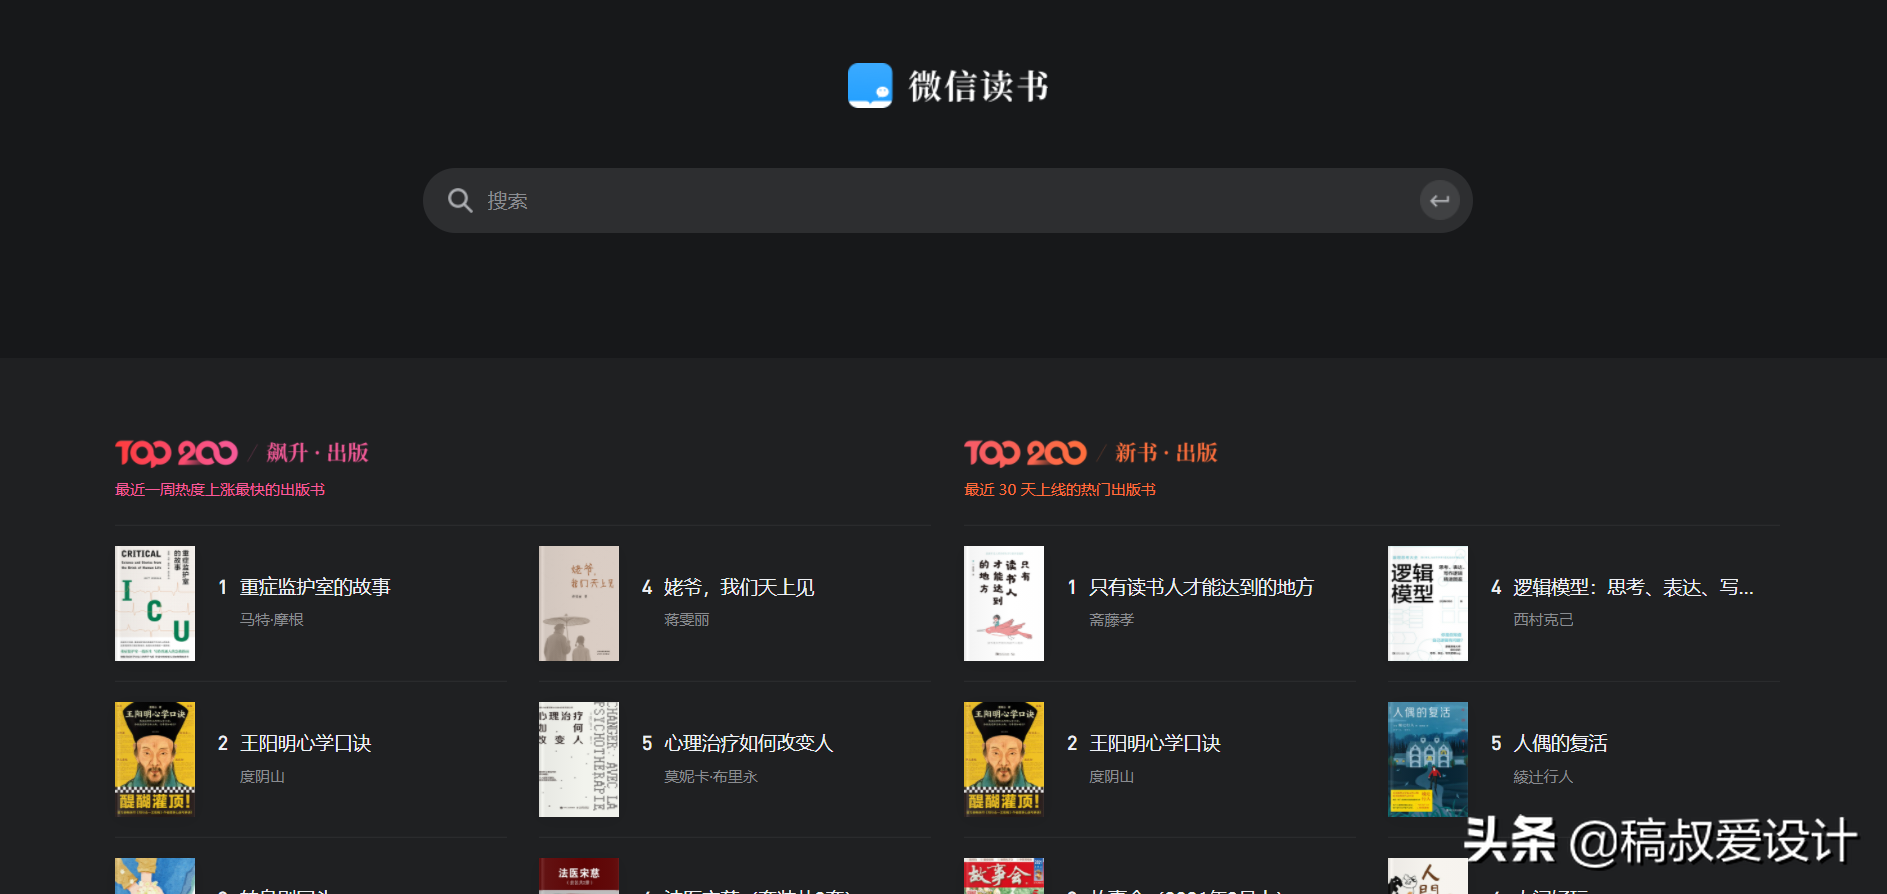Open cover of 逻辑模型 book

click(x=1428, y=603)
